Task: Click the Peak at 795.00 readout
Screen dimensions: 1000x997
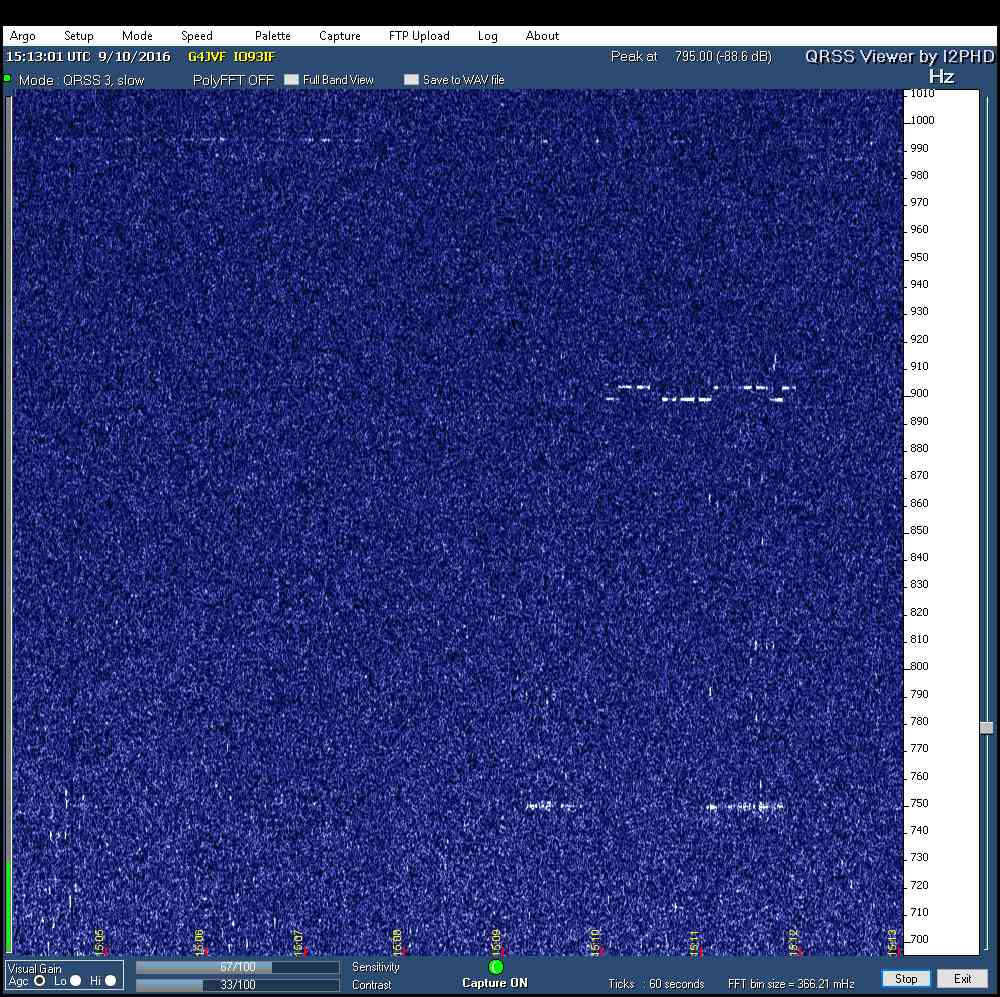Action: coord(691,56)
